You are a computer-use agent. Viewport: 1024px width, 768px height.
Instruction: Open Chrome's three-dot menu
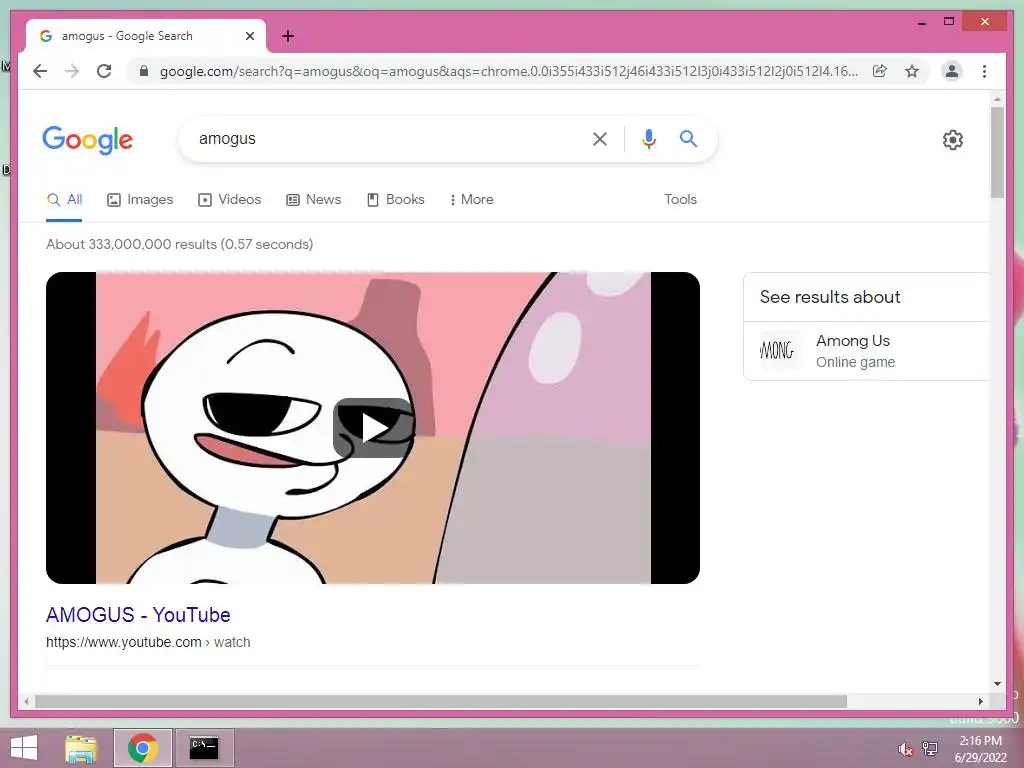tap(984, 71)
